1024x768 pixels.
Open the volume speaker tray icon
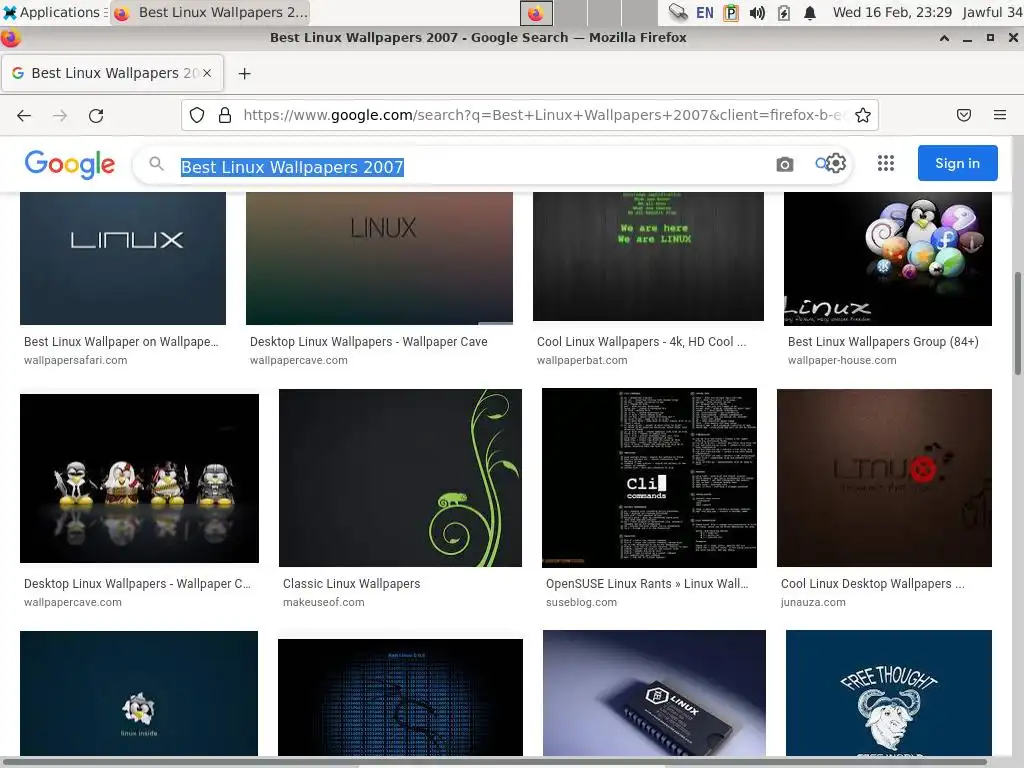(x=757, y=13)
